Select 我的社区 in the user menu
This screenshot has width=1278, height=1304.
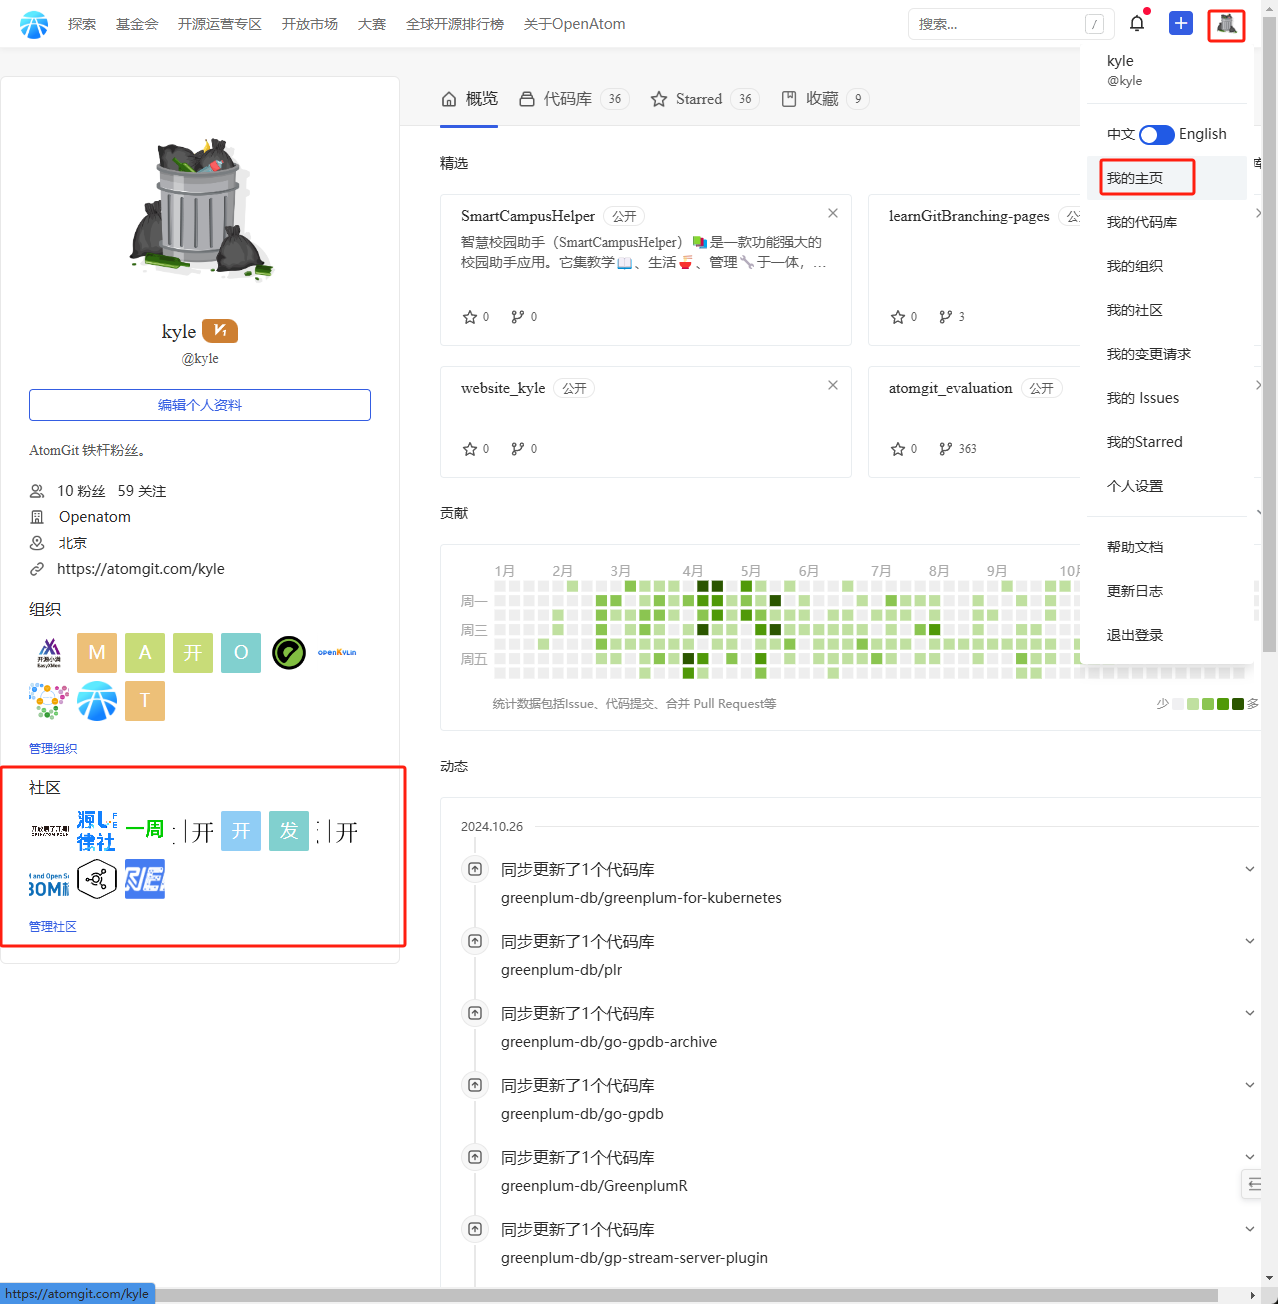coord(1166,310)
